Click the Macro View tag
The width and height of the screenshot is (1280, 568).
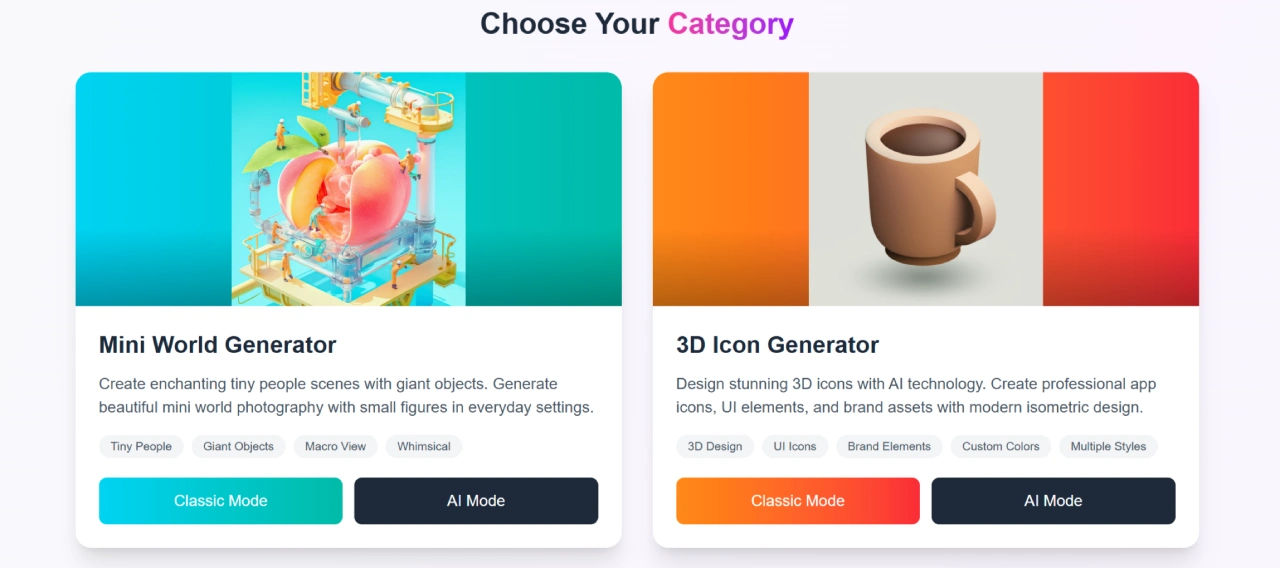pyautogui.click(x=335, y=446)
